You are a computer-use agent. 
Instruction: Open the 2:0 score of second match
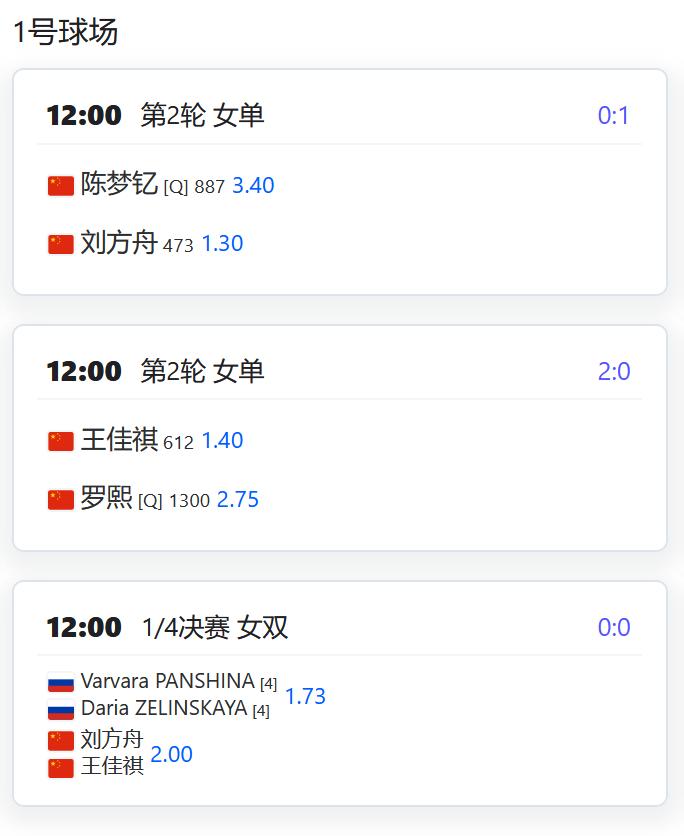point(614,372)
